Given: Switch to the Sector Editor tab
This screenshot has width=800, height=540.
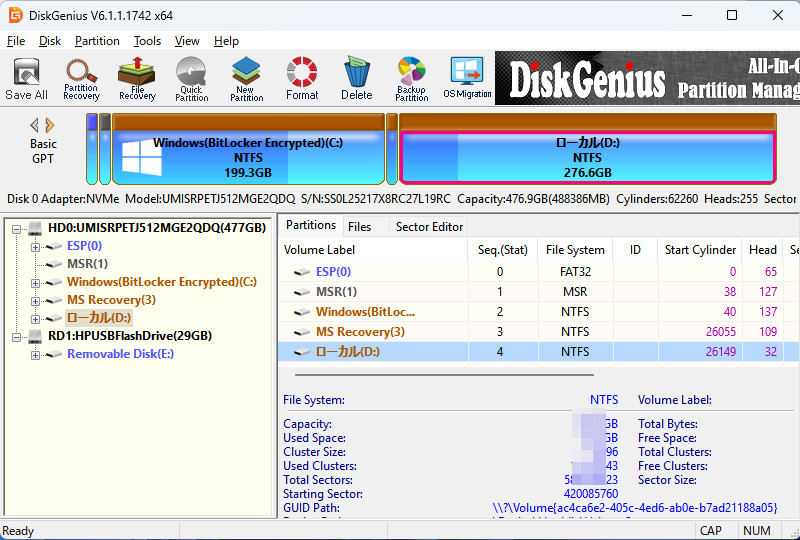Looking at the screenshot, I should point(429,227).
